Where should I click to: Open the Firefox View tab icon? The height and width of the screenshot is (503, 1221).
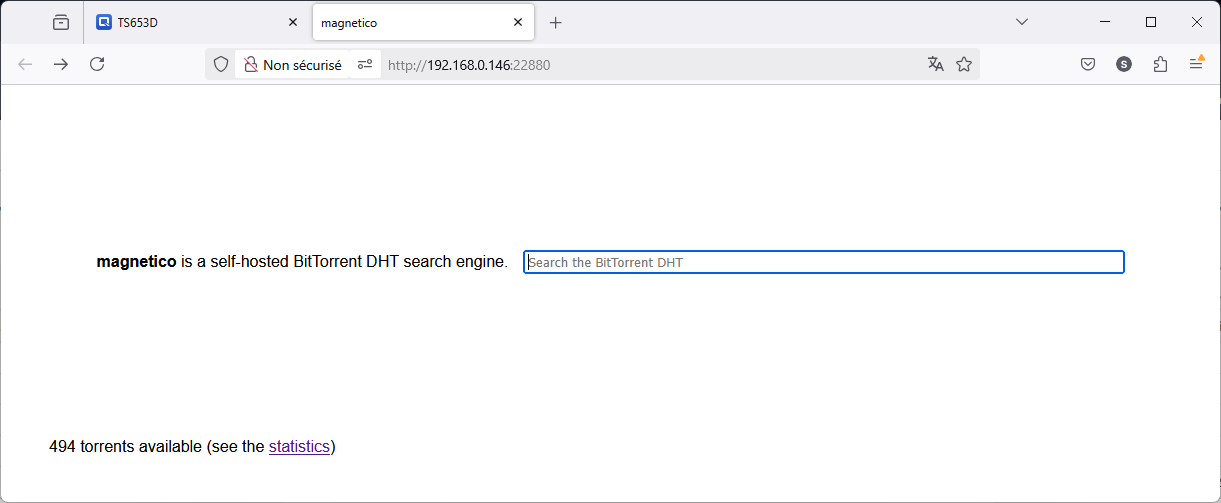(x=61, y=22)
